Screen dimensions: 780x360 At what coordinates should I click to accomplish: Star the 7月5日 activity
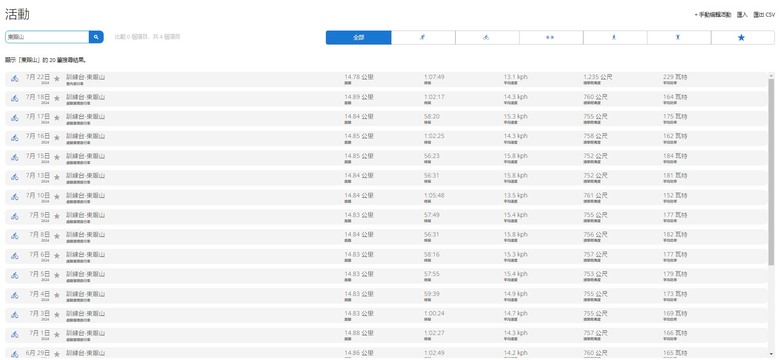[x=57, y=275]
